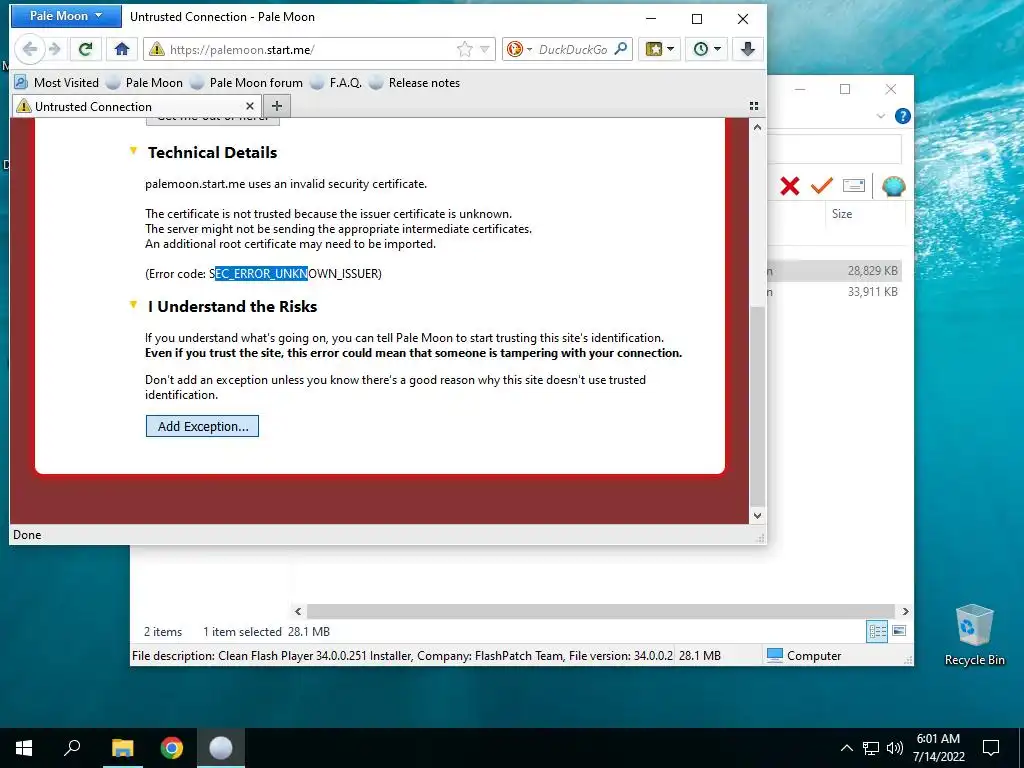Open the Recycle Bin desktop icon
This screenshot has width=1024, height=768.
pos(974,635)
